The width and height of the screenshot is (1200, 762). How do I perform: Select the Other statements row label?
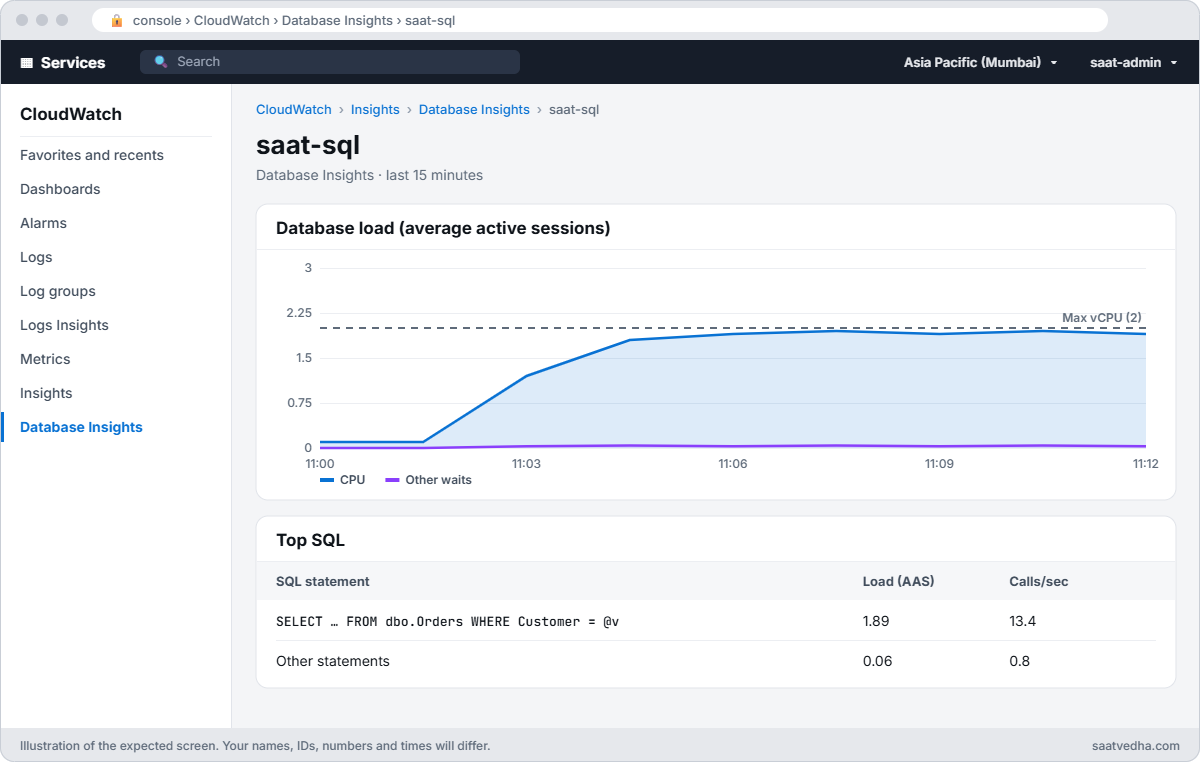[333, 661]
